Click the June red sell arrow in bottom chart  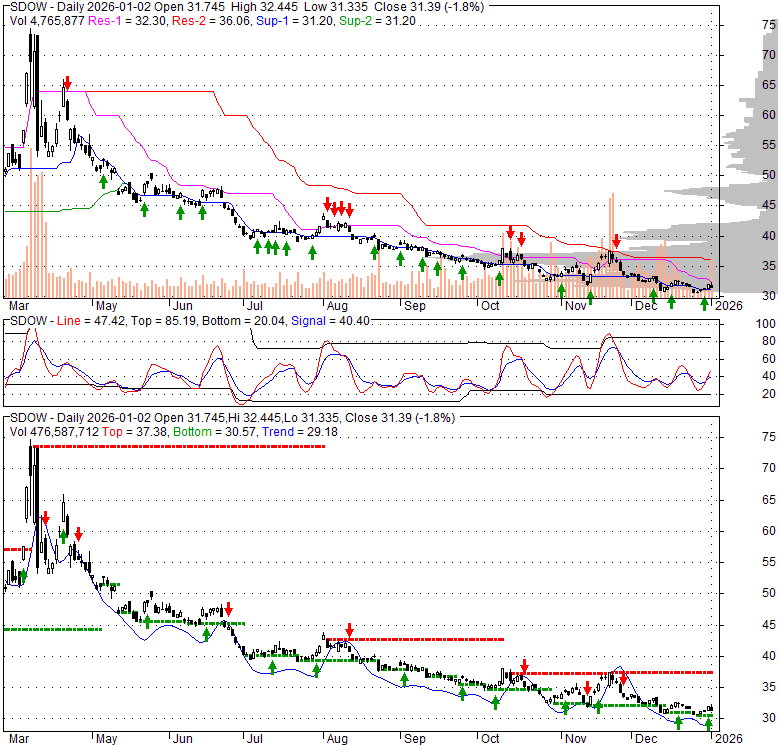click(228, 608)
